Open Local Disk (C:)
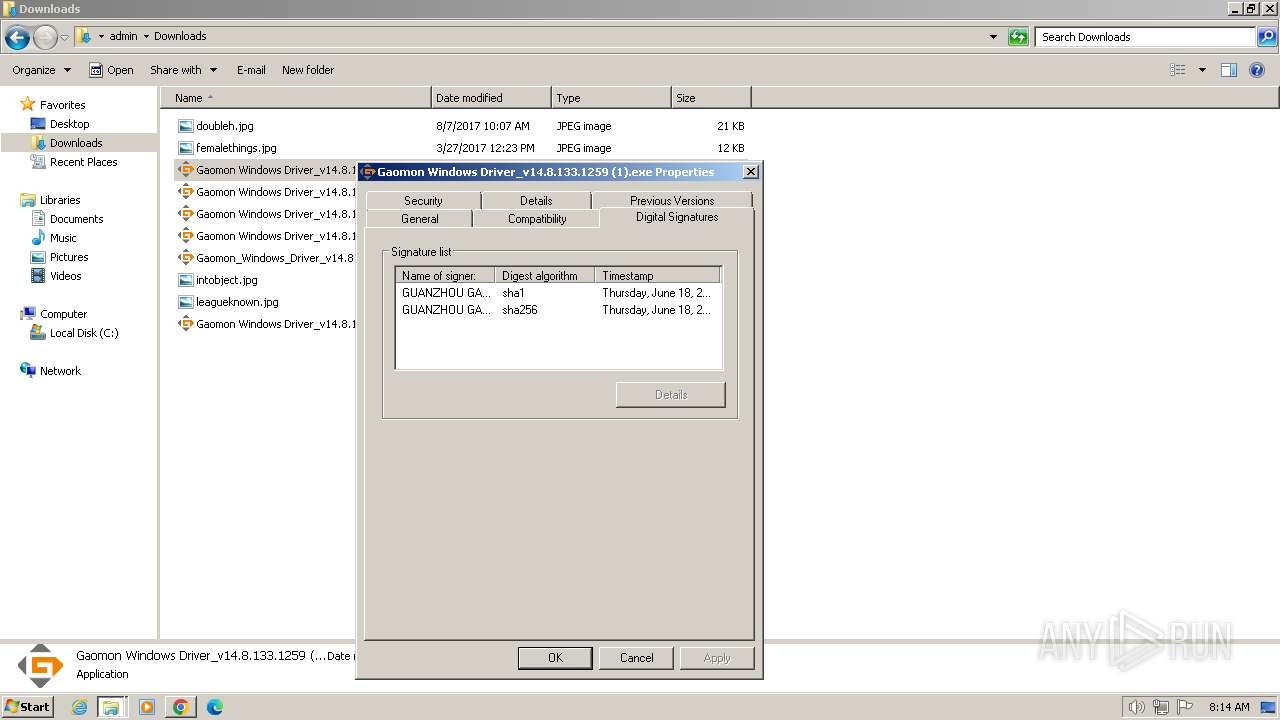 point(84,333)
